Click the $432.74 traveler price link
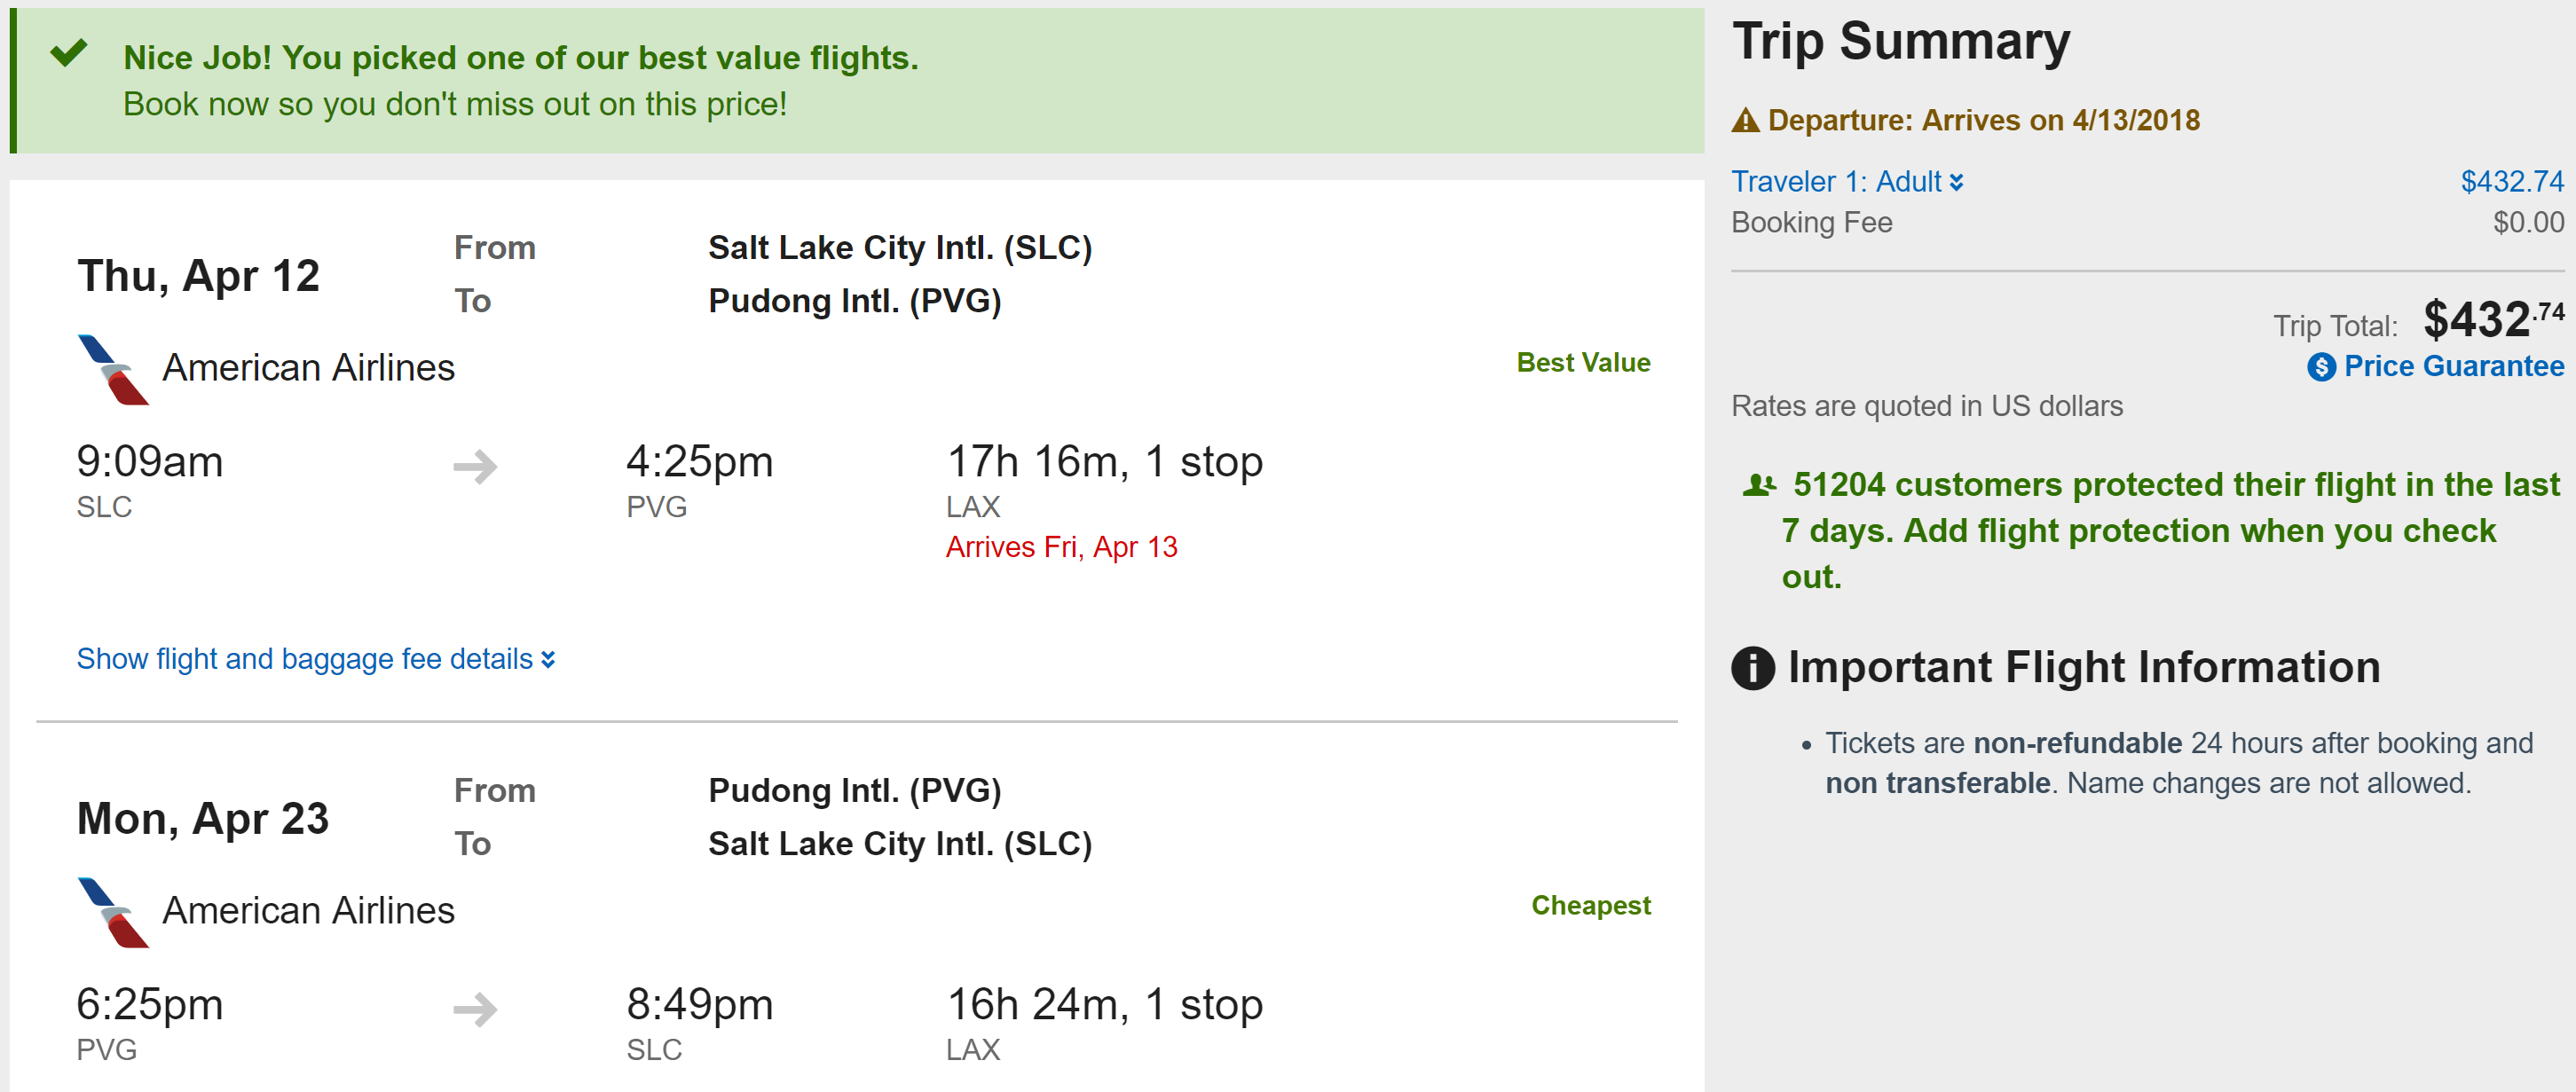 tap(2511, 182)
